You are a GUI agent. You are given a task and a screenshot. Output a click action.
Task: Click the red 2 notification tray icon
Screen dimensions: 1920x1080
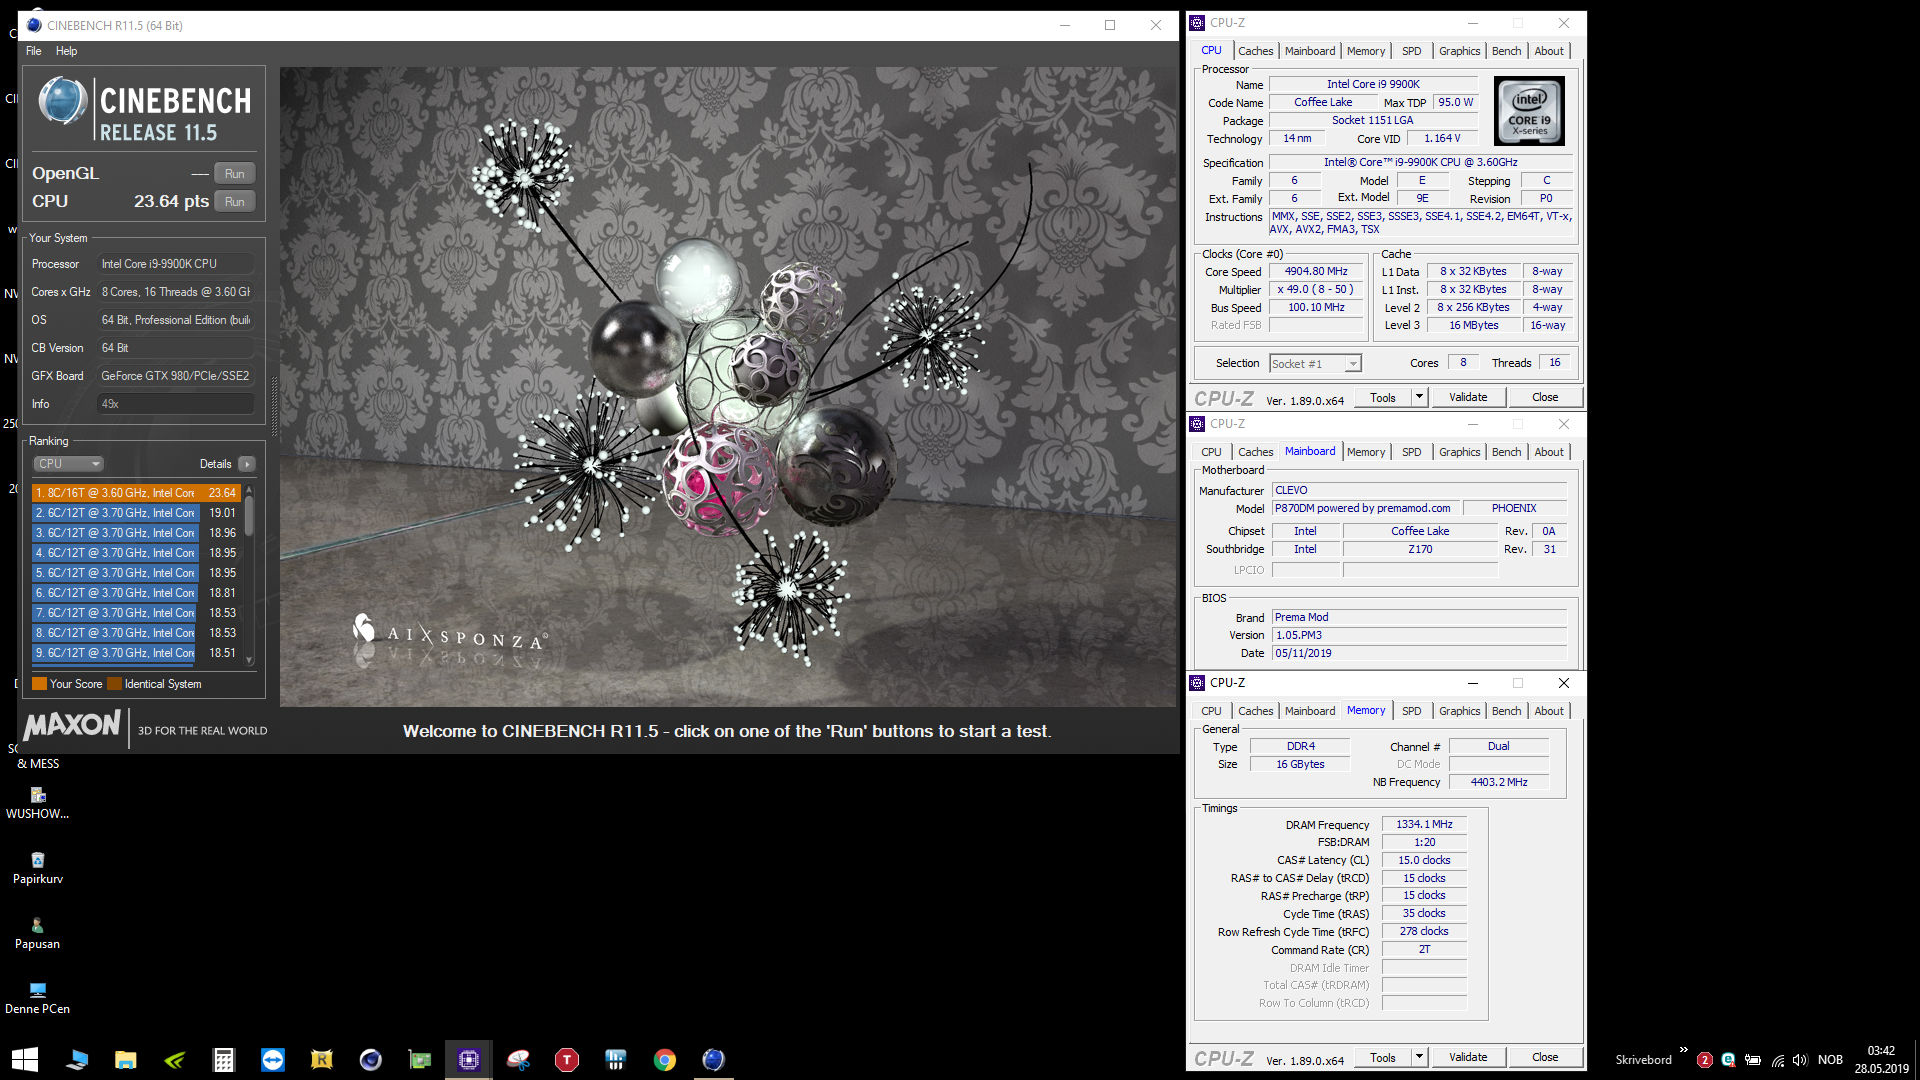[1705, 1060]
